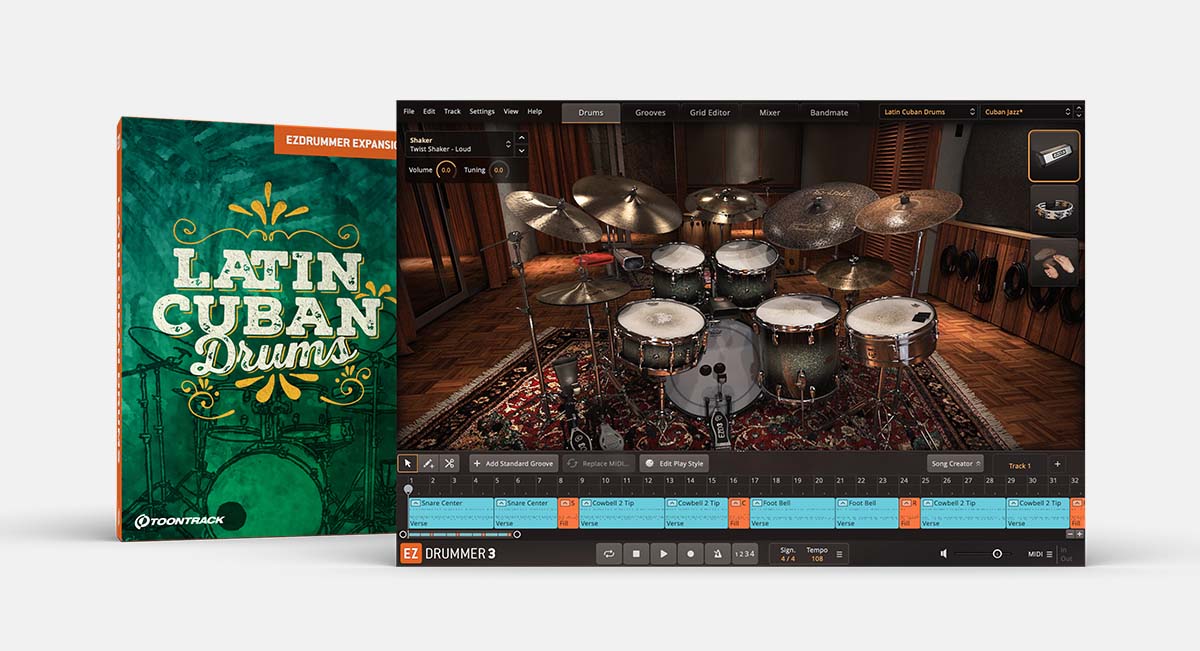This screenshot has width=1200, height=651.
Task: Switch to the Drums tab
Action: (x=591, y=112)
